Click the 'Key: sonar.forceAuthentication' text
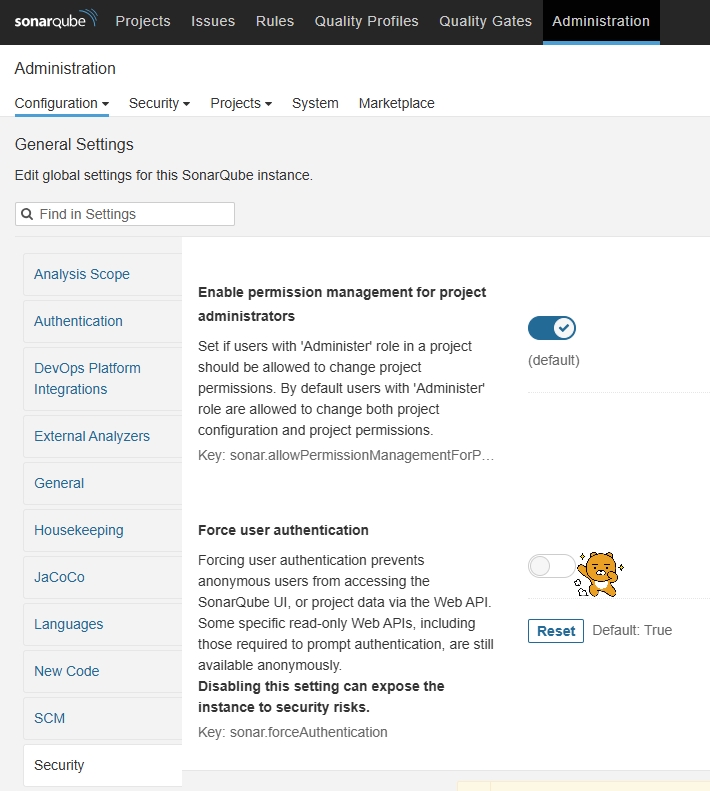 [x=293, y=732]
